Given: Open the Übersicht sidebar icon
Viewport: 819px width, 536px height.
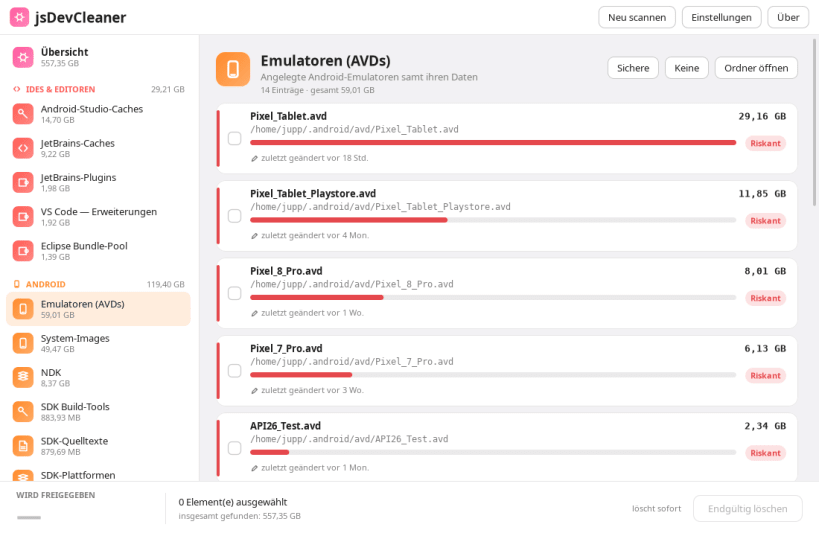Looking at the screenshot, I should tap(23, 57).
